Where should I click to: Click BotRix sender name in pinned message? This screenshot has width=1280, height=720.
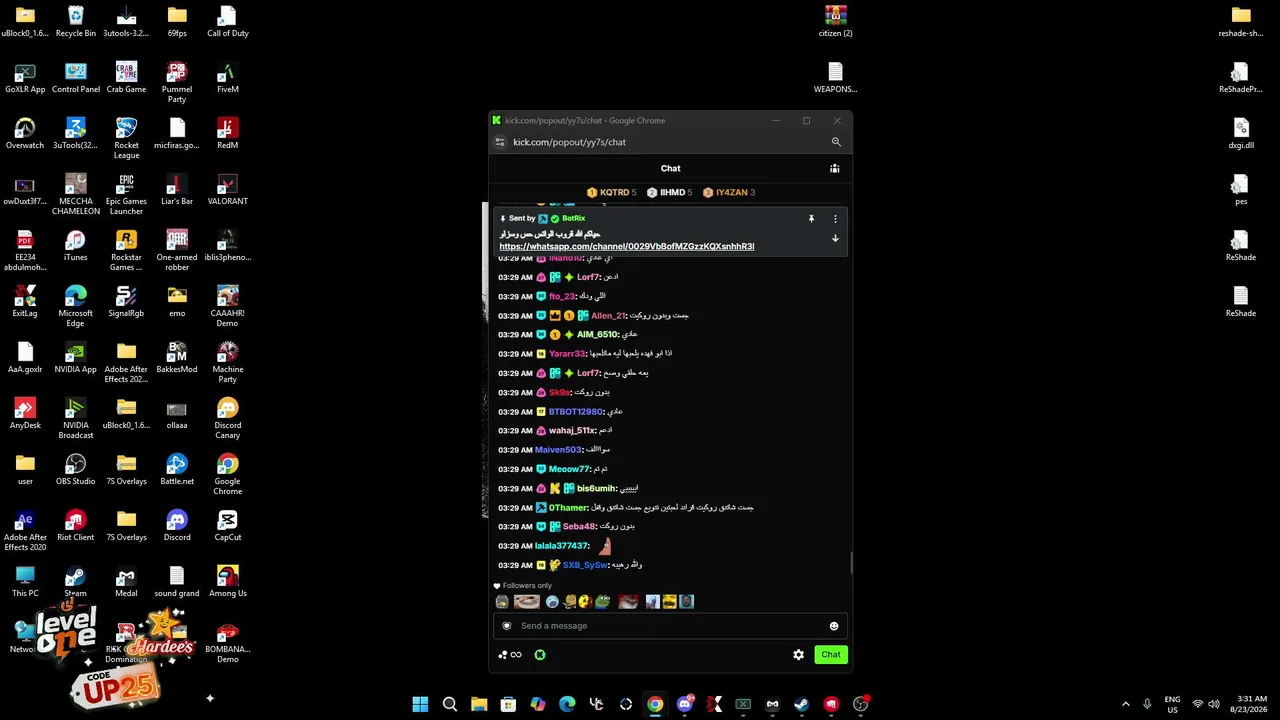pos(573,218)
